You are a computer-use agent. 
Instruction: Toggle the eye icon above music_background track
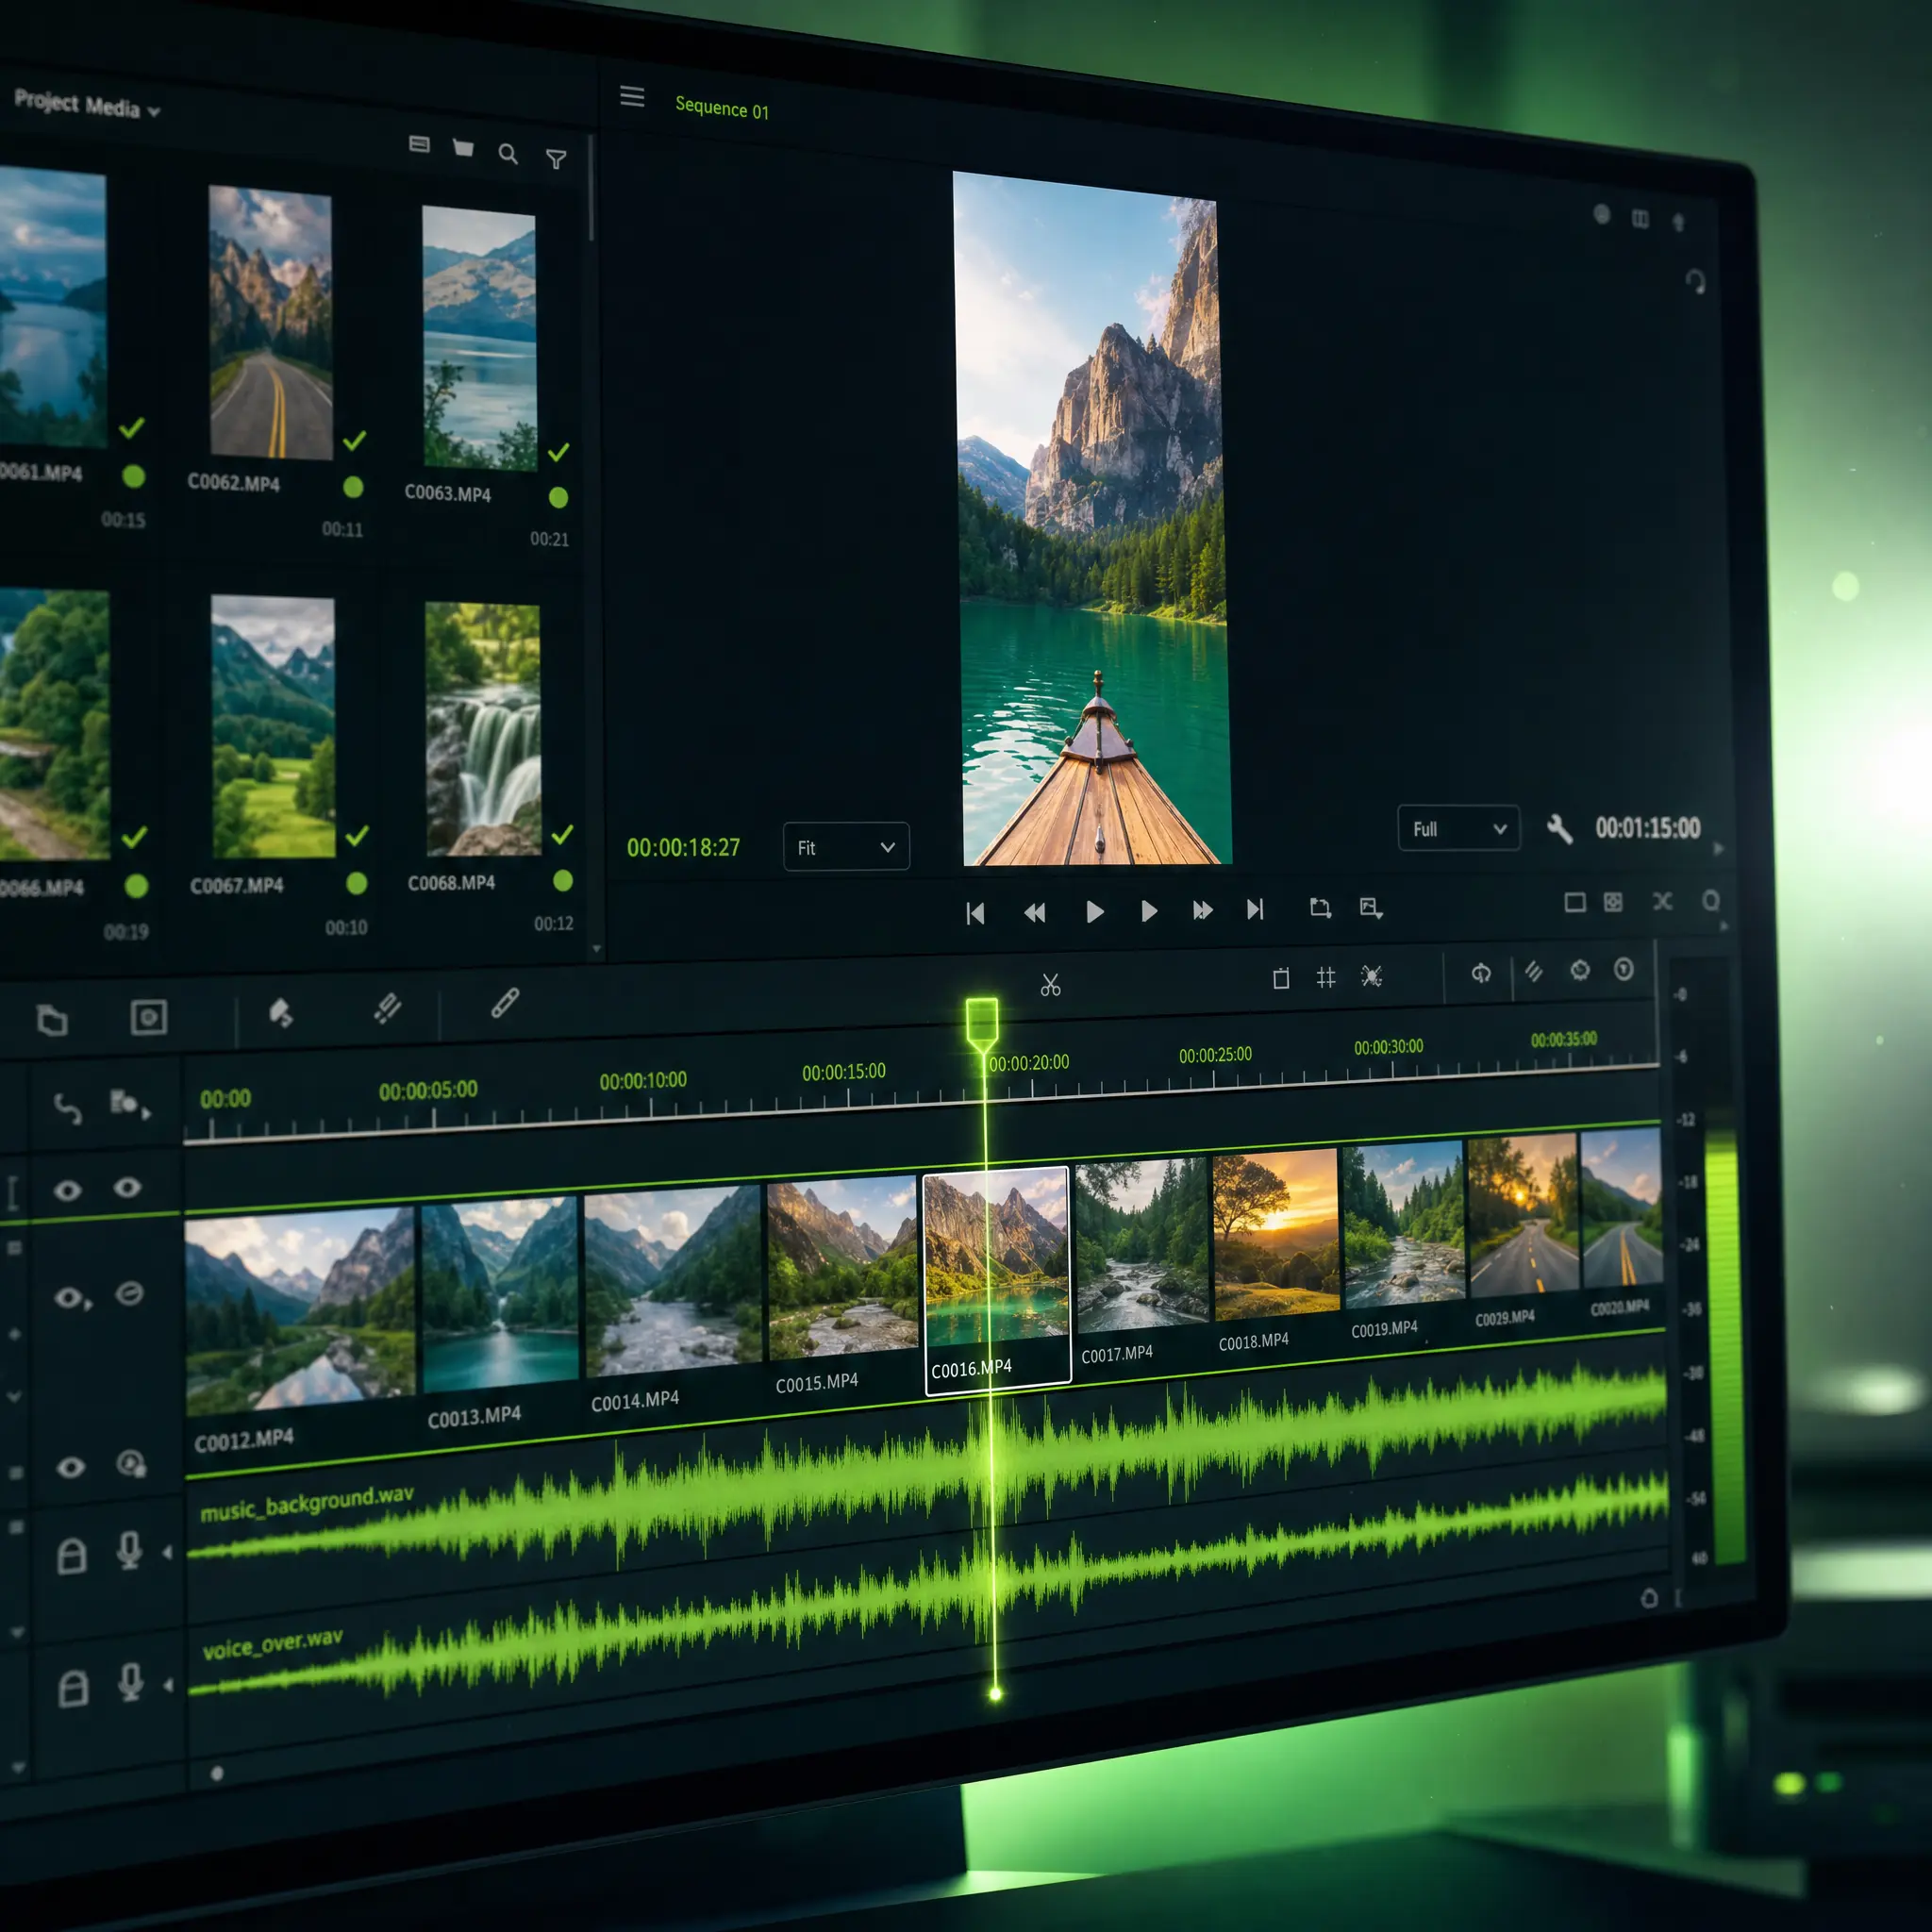70,1468
